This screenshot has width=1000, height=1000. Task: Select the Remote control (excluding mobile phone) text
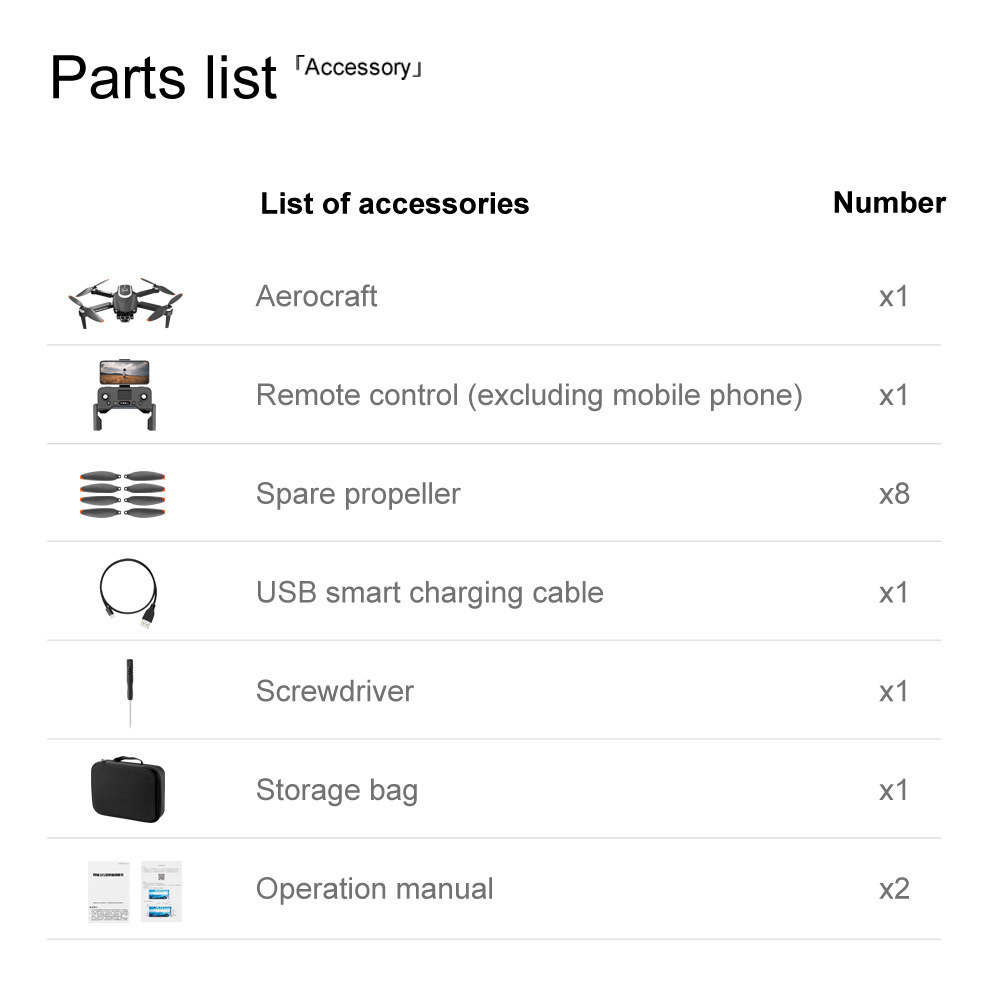pos(529,396)
